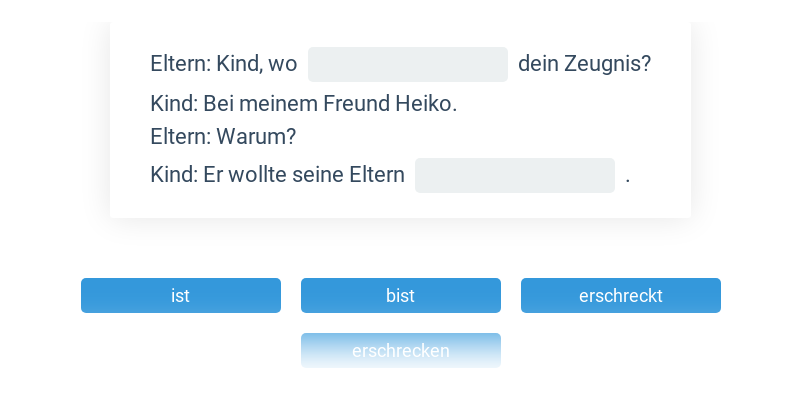Click the line 'Kind: Bei meinem Freund Heiko.'
Screen dimensions: 800x400
point(303,104)
